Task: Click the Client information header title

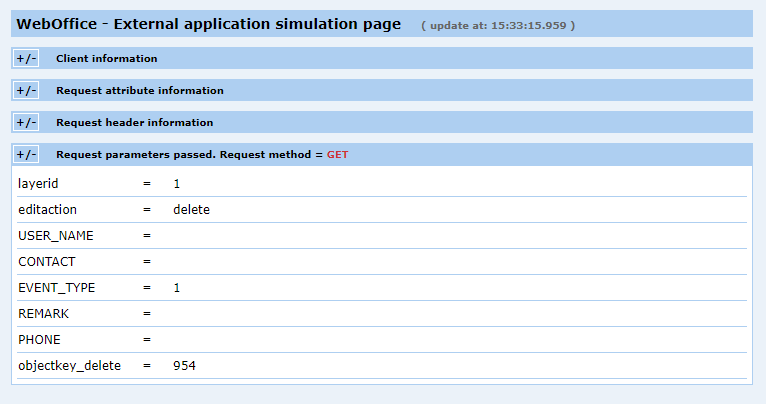Action: (x=106, y=59)
